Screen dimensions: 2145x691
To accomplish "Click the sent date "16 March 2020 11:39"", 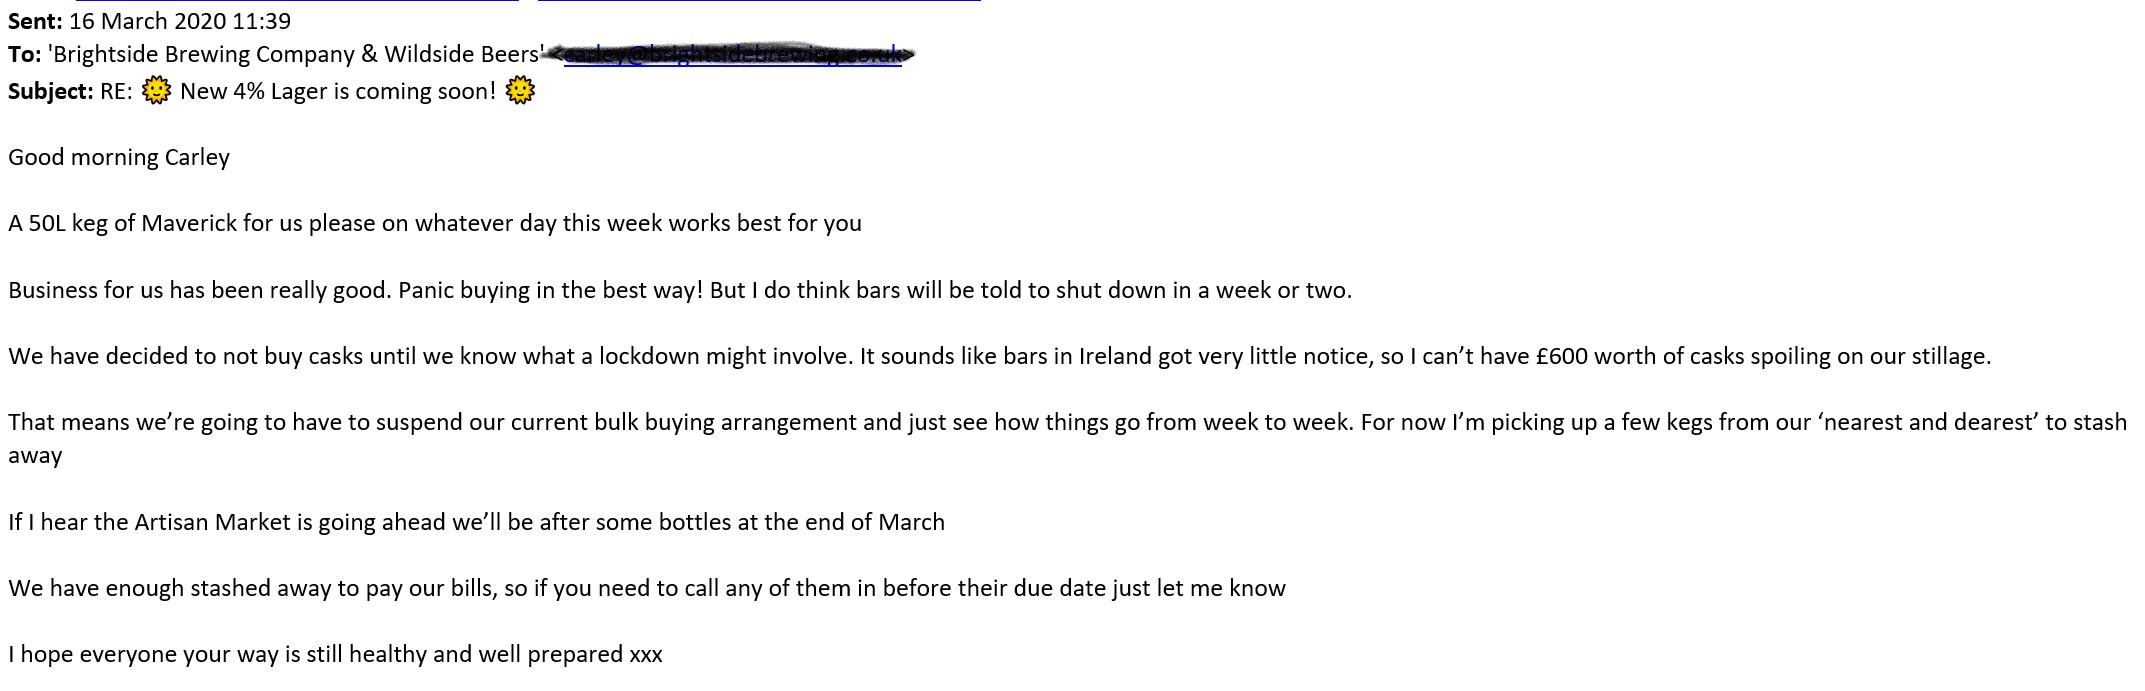I will click(x=180, y=20).
